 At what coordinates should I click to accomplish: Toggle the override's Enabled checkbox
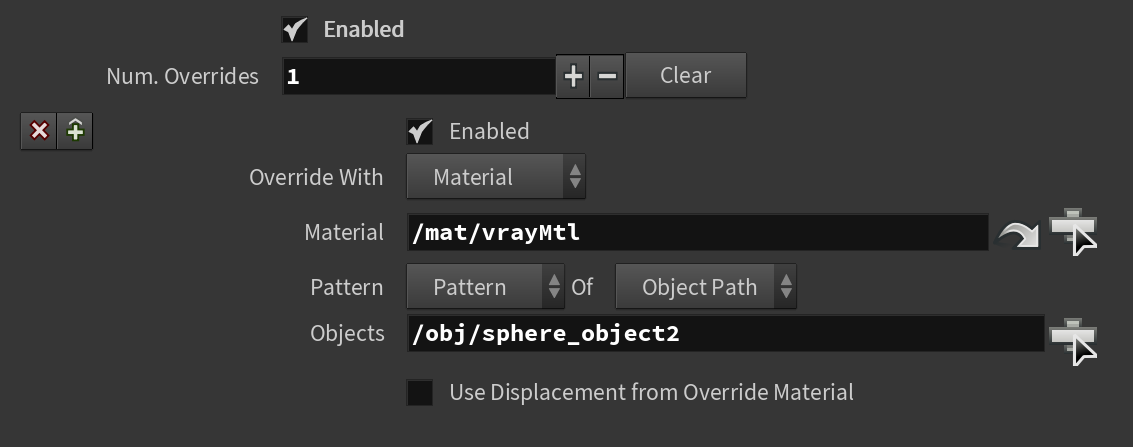pyautogui.click(x=420, y=131)
